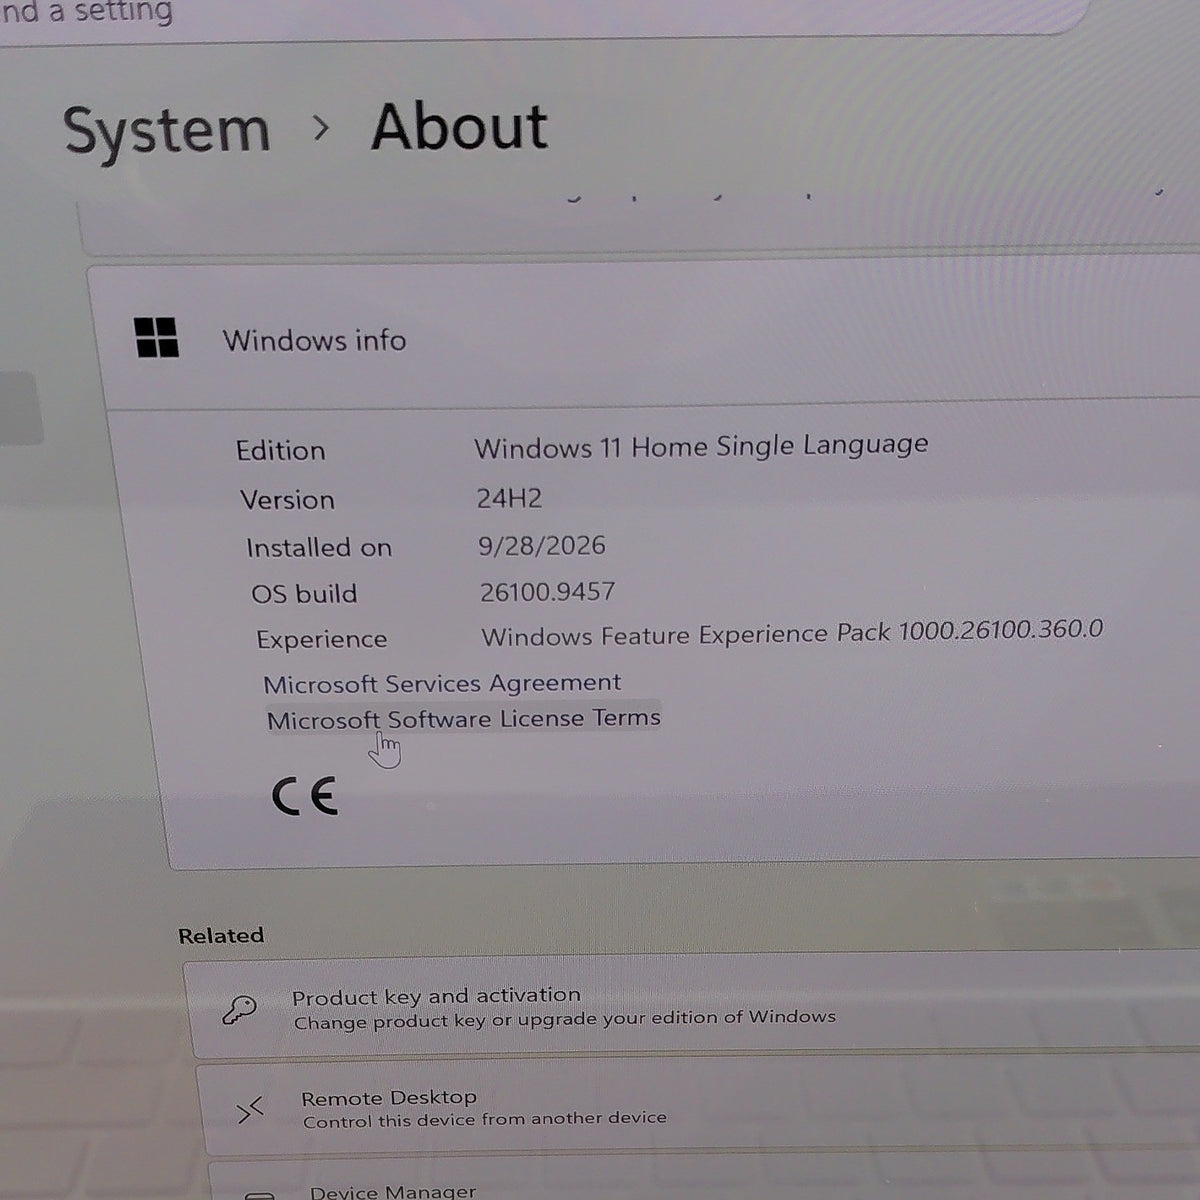Select the edition value Windows 11 Home Single Language
This screenshot has width=1200, height=1200.
701,446
